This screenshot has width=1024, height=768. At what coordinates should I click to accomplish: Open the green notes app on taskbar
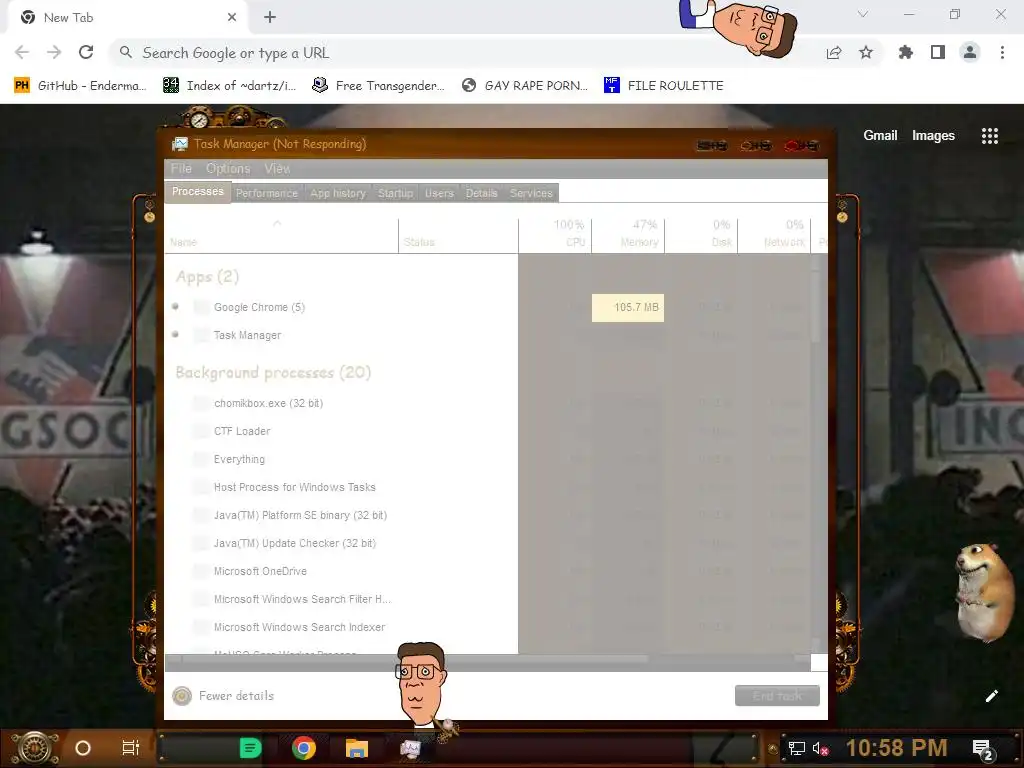251,748
